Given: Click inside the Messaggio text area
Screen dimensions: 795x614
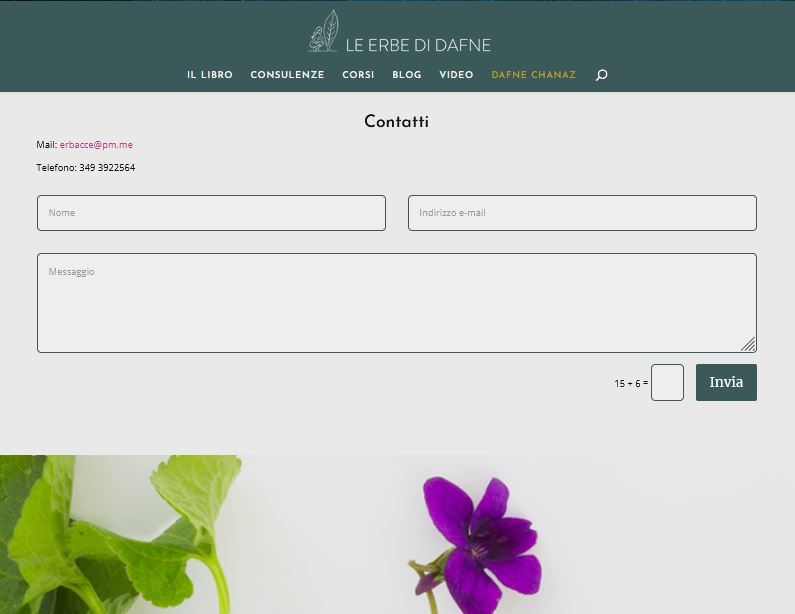Looking at the screenshot, I should coord(396,303).
